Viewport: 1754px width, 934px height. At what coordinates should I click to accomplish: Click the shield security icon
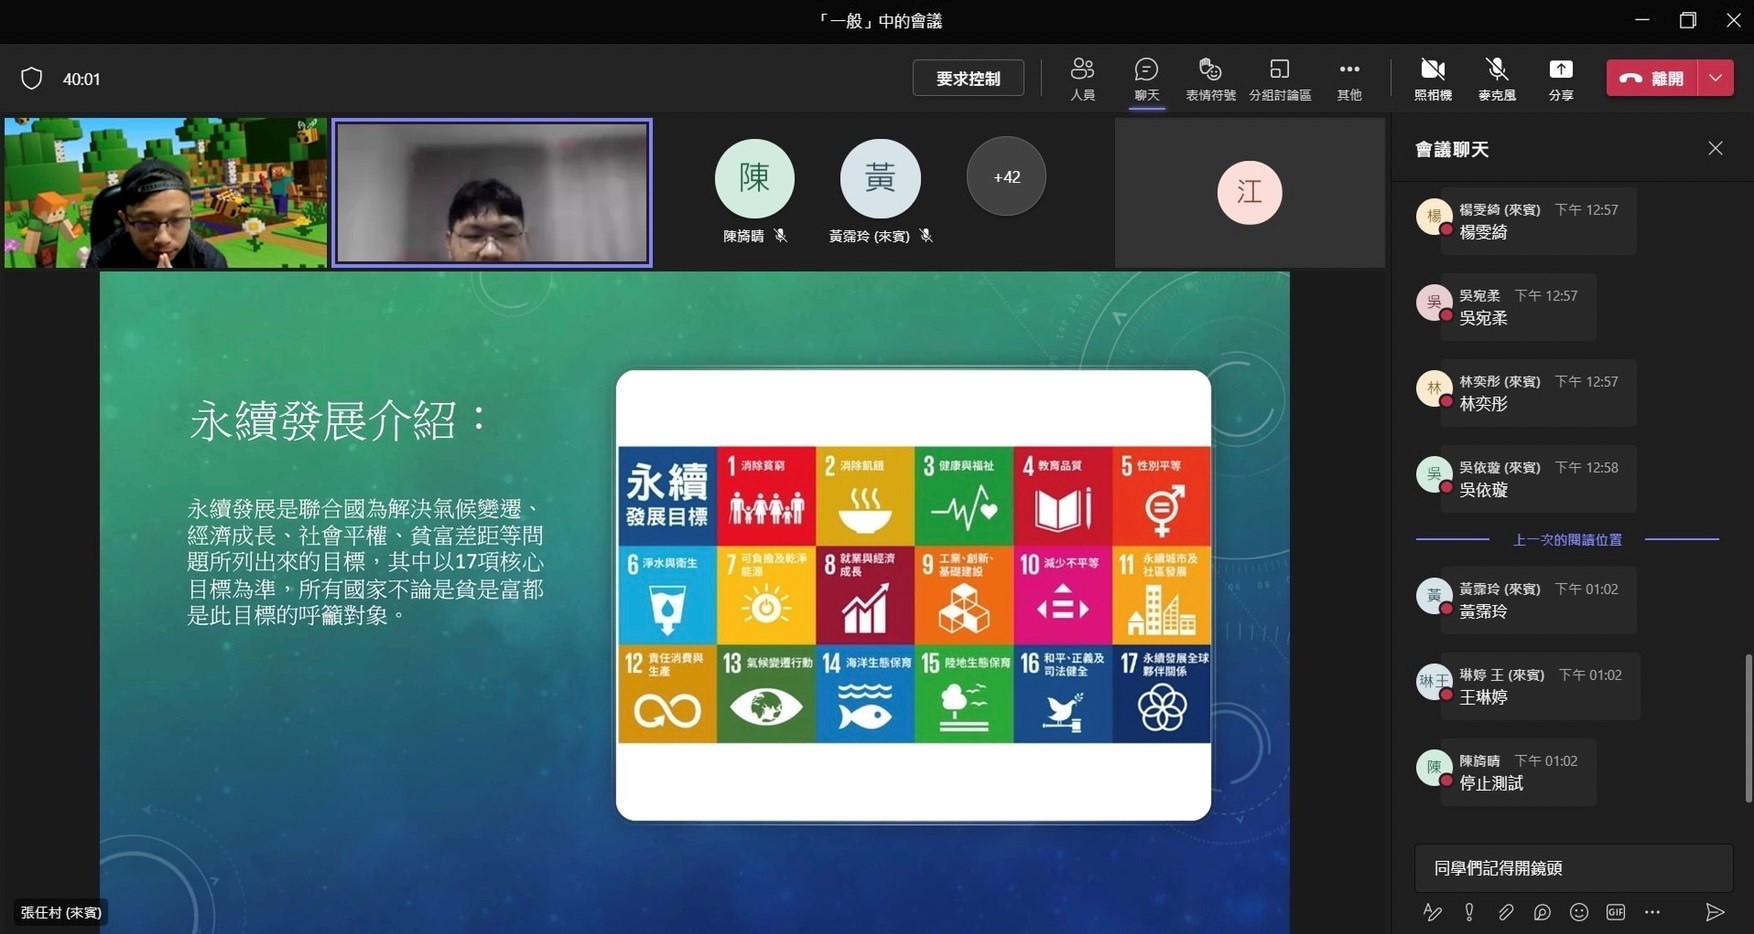[32, 78]
